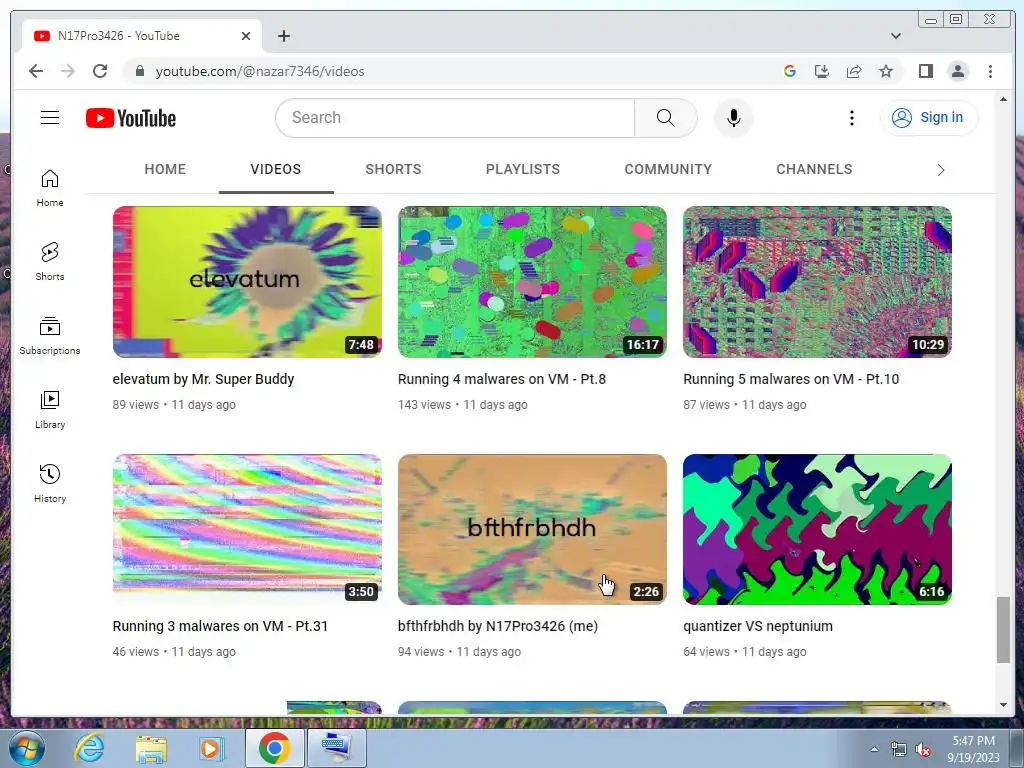
Task: Open Library in the sidebar
Action: coord(50,409)
